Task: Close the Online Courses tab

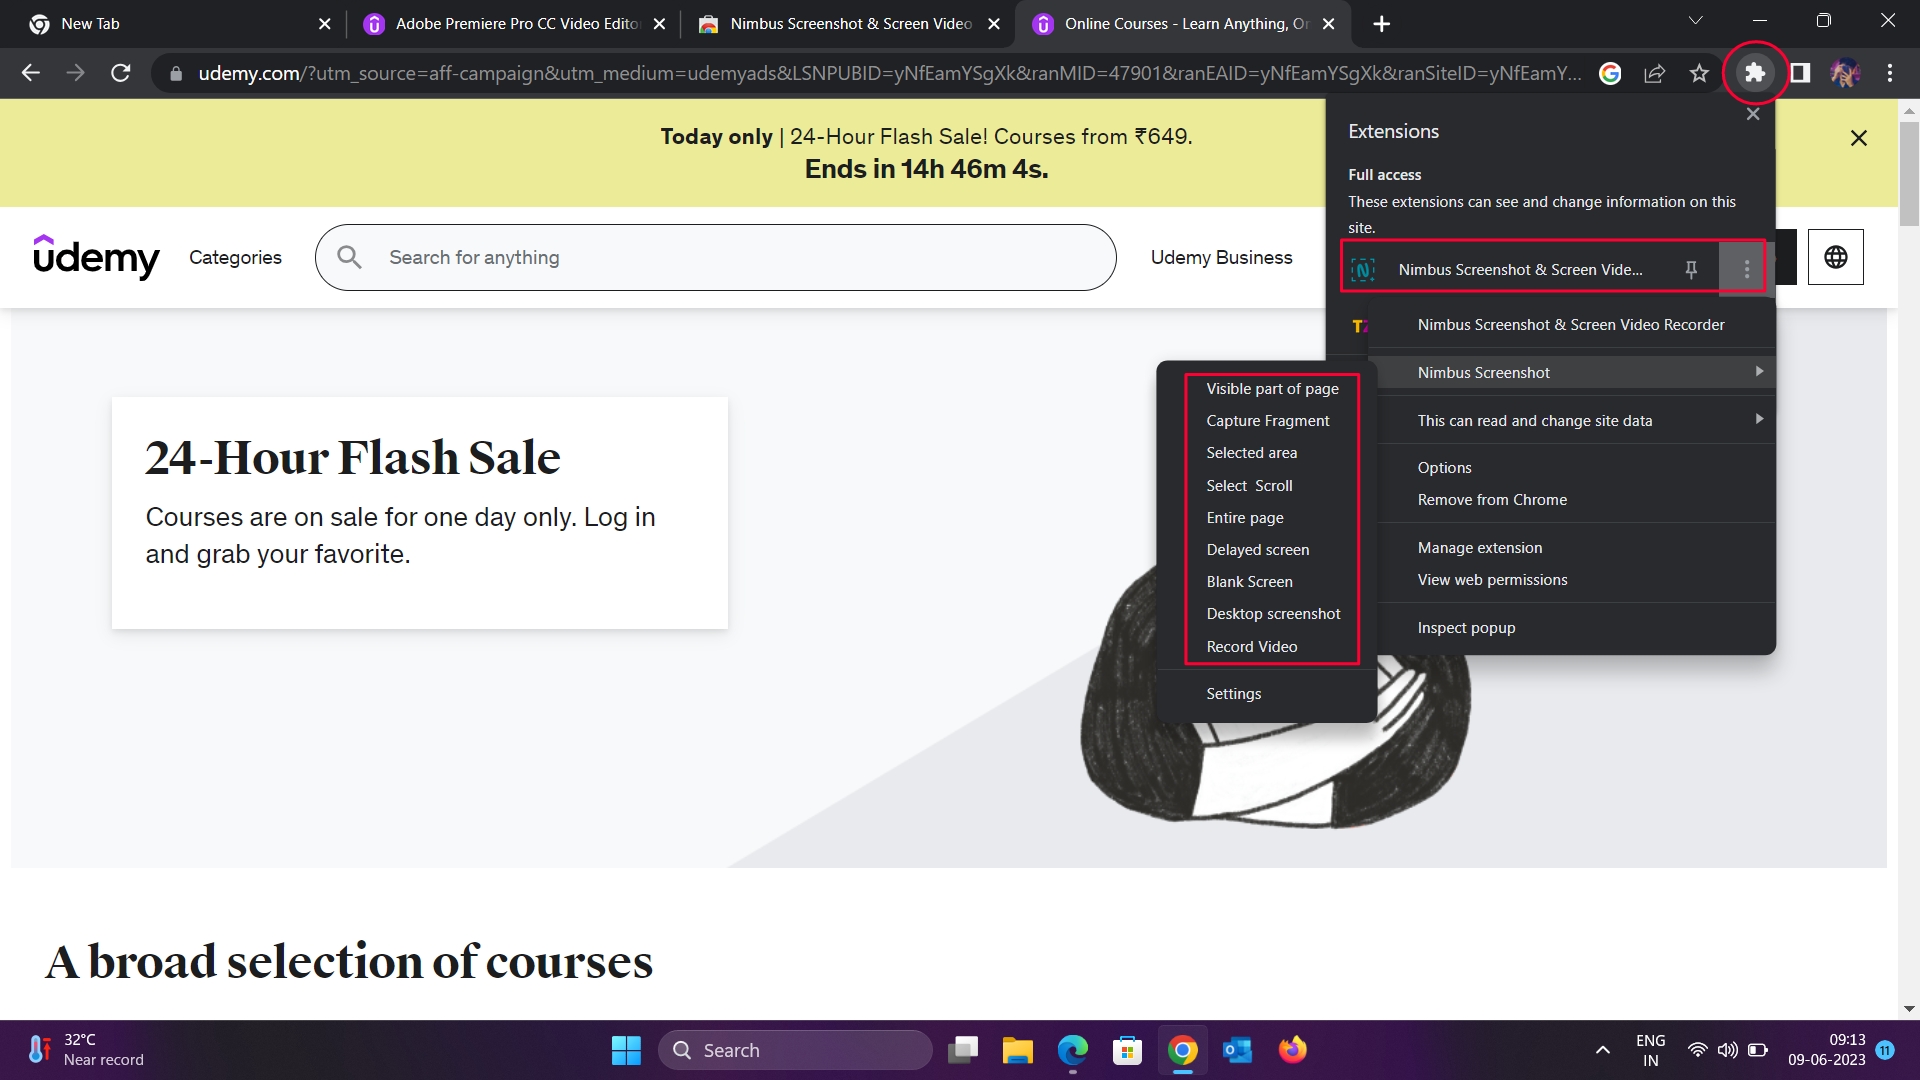Action: [x=1328, y=24]
